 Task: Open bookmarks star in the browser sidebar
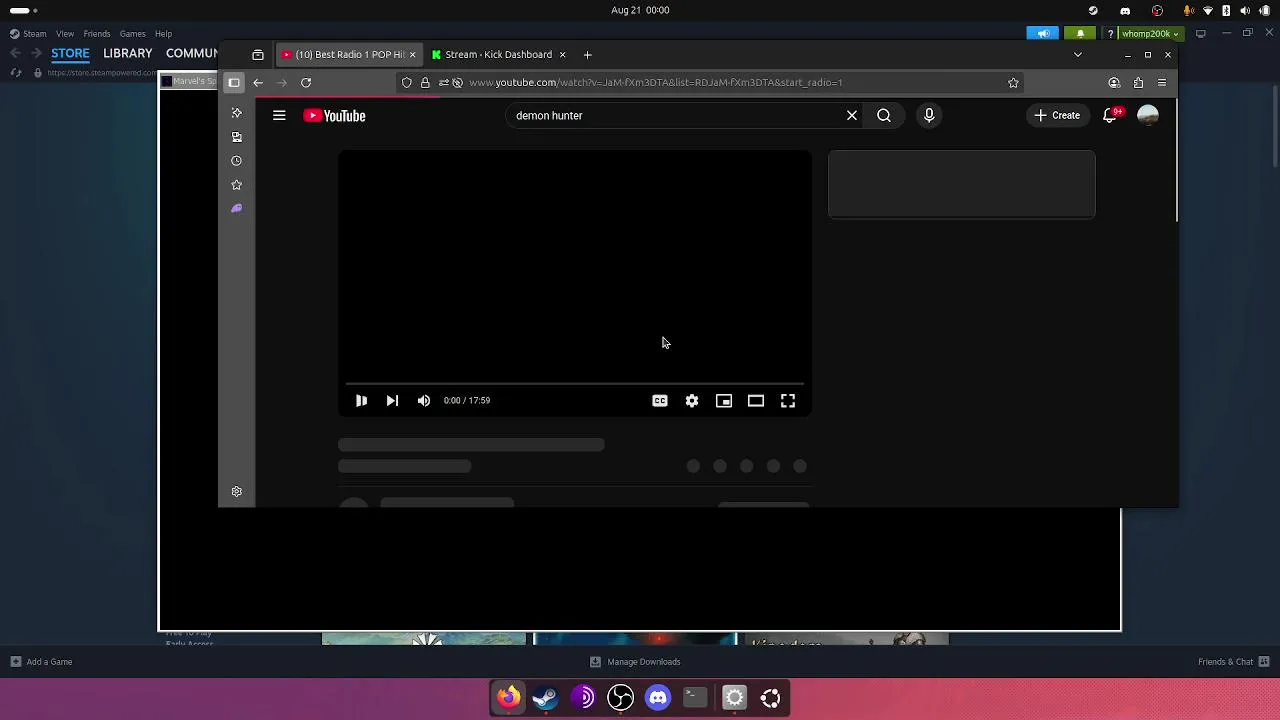[x=237, y=185]
